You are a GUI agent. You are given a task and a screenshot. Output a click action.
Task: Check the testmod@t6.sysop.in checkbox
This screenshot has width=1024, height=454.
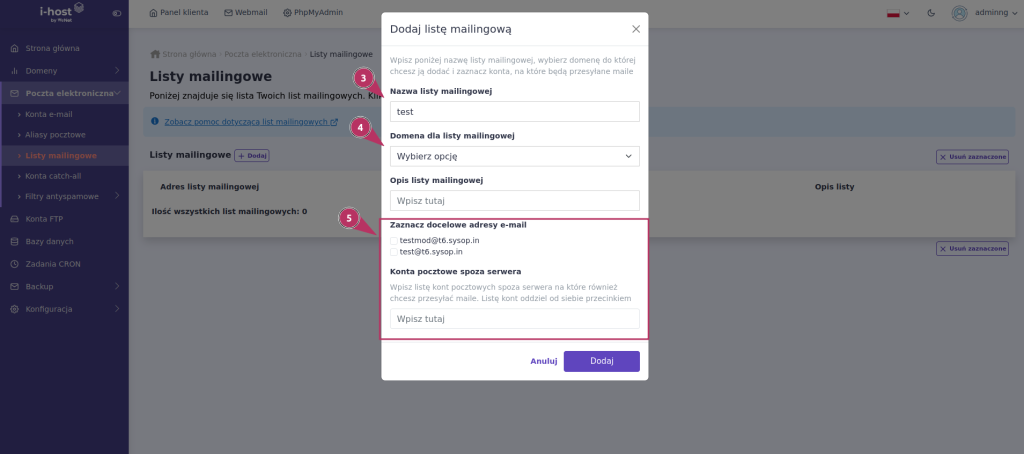click(394, 241)
